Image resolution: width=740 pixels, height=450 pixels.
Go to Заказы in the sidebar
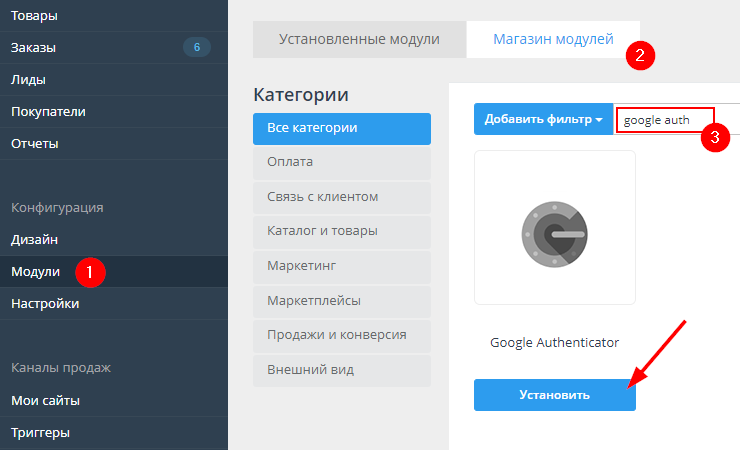[34, 47]
